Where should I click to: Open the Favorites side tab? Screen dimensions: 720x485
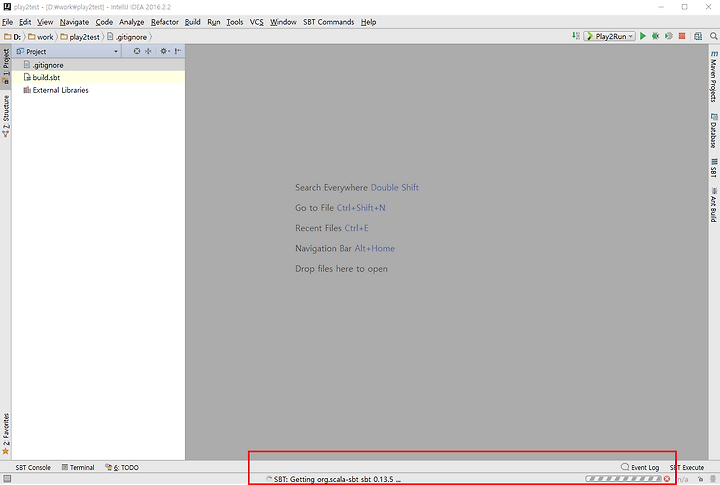pyautogui.click(x=6, y=434)
